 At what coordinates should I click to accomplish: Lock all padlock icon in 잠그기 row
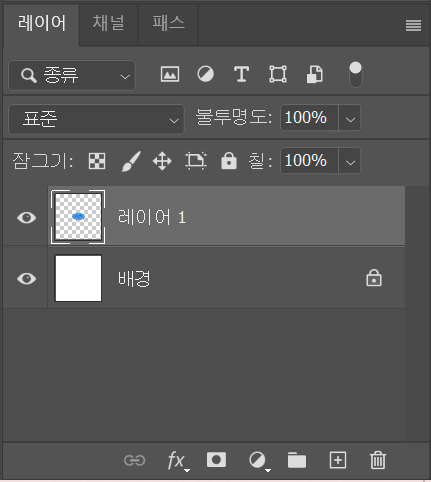tap(229, 161)
